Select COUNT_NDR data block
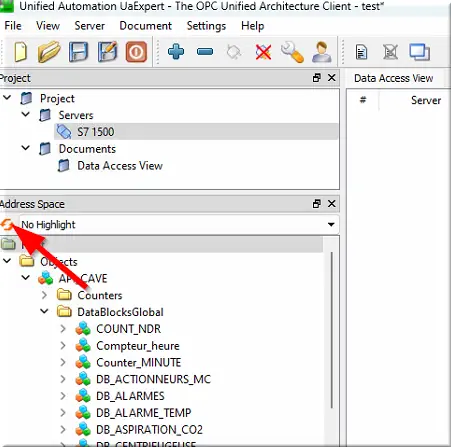The image size is (451, 447). (128, 329)
